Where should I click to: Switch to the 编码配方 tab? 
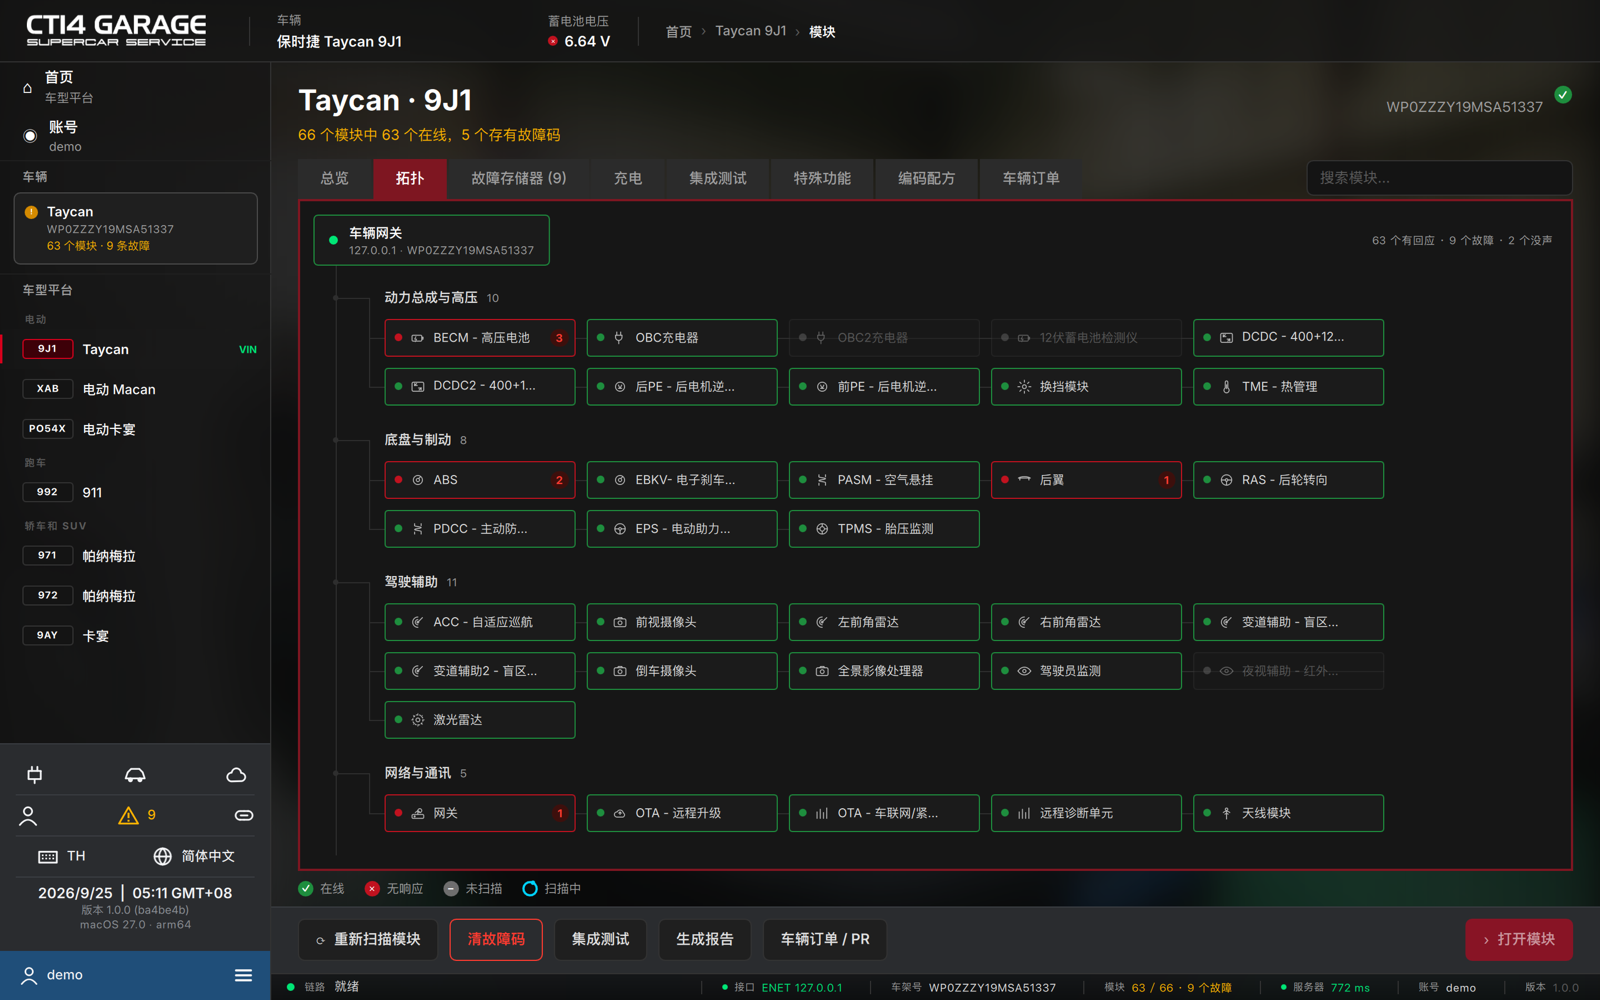tap(927, 179)
